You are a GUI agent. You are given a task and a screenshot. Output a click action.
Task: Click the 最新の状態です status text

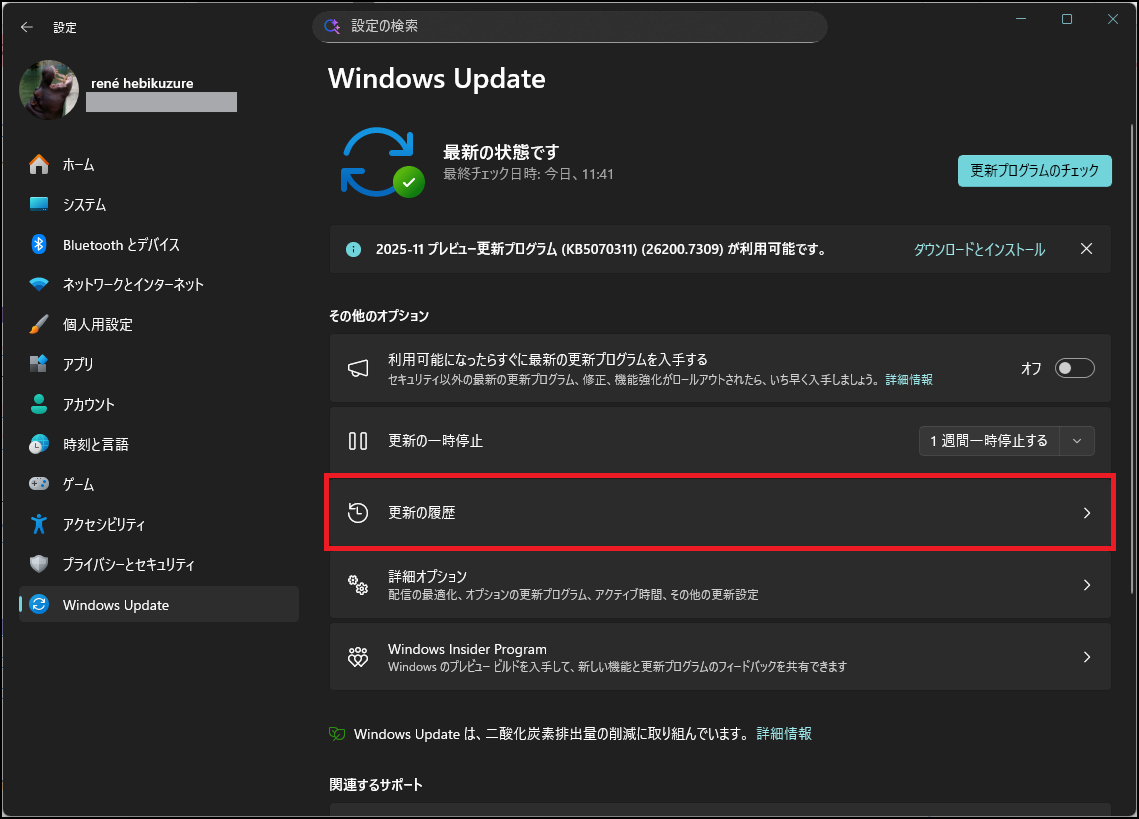click(x=501, y=152)
